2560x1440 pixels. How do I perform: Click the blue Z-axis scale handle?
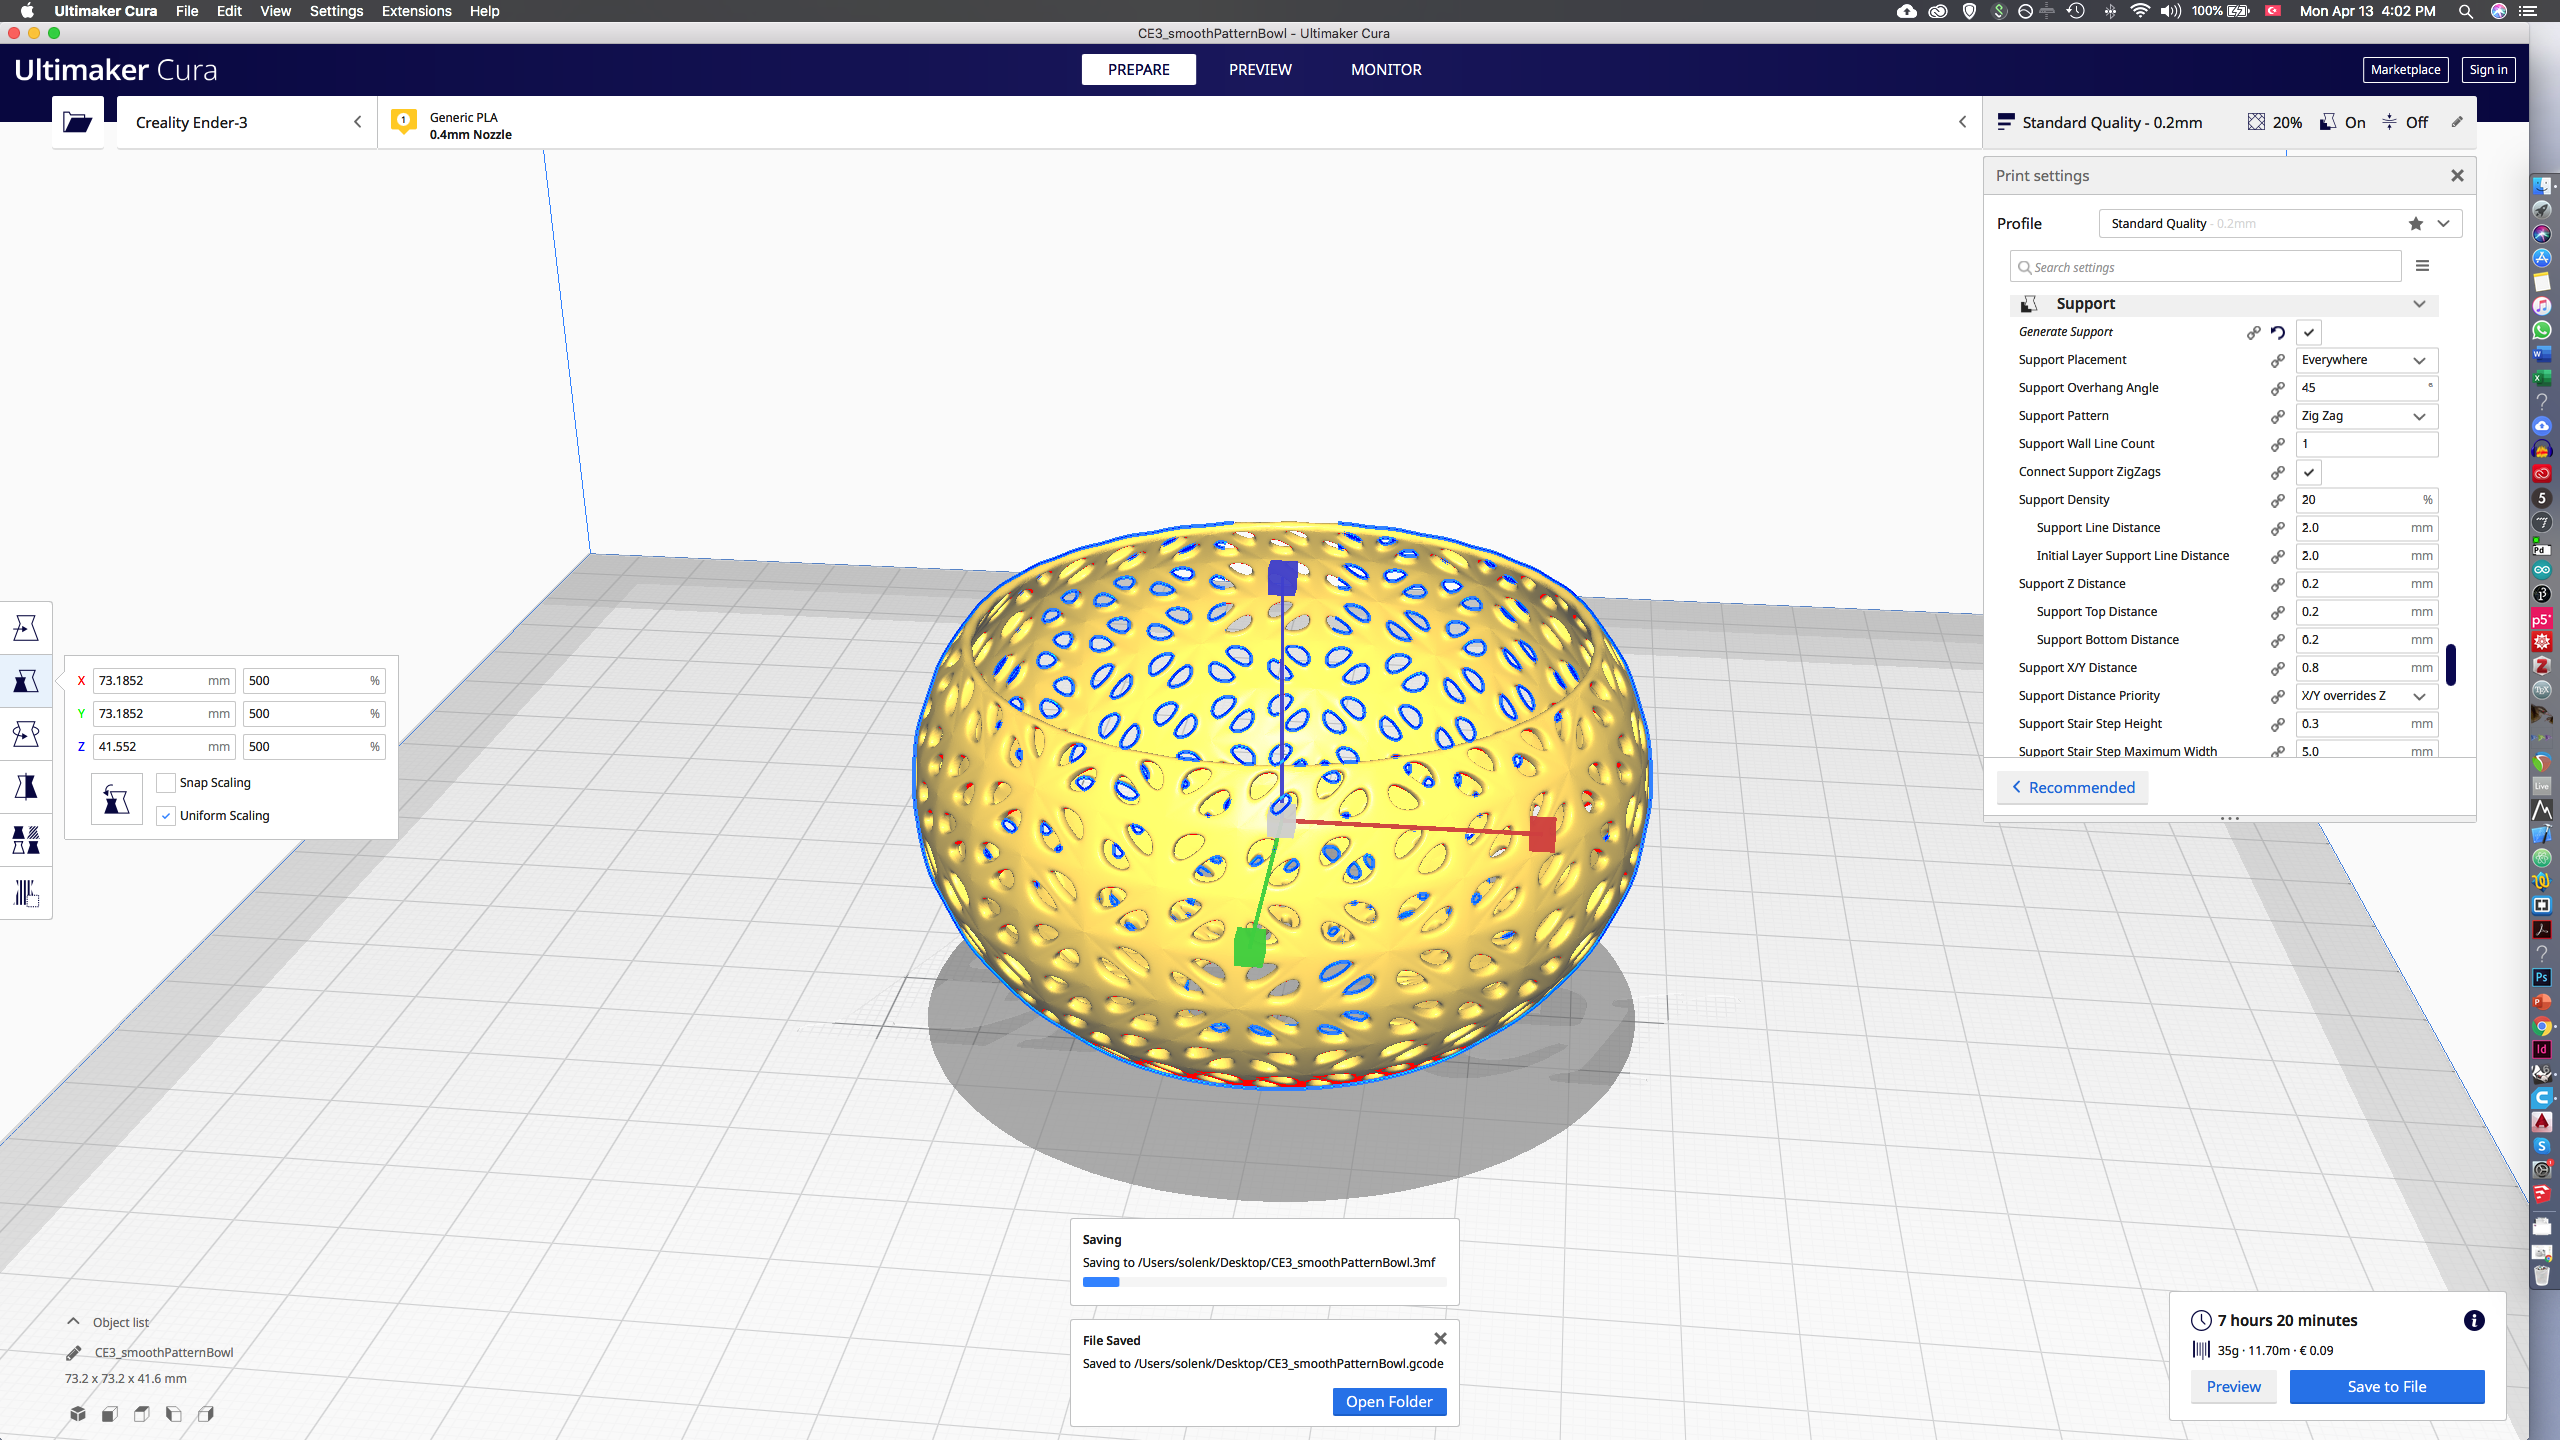click(1282, 578)
